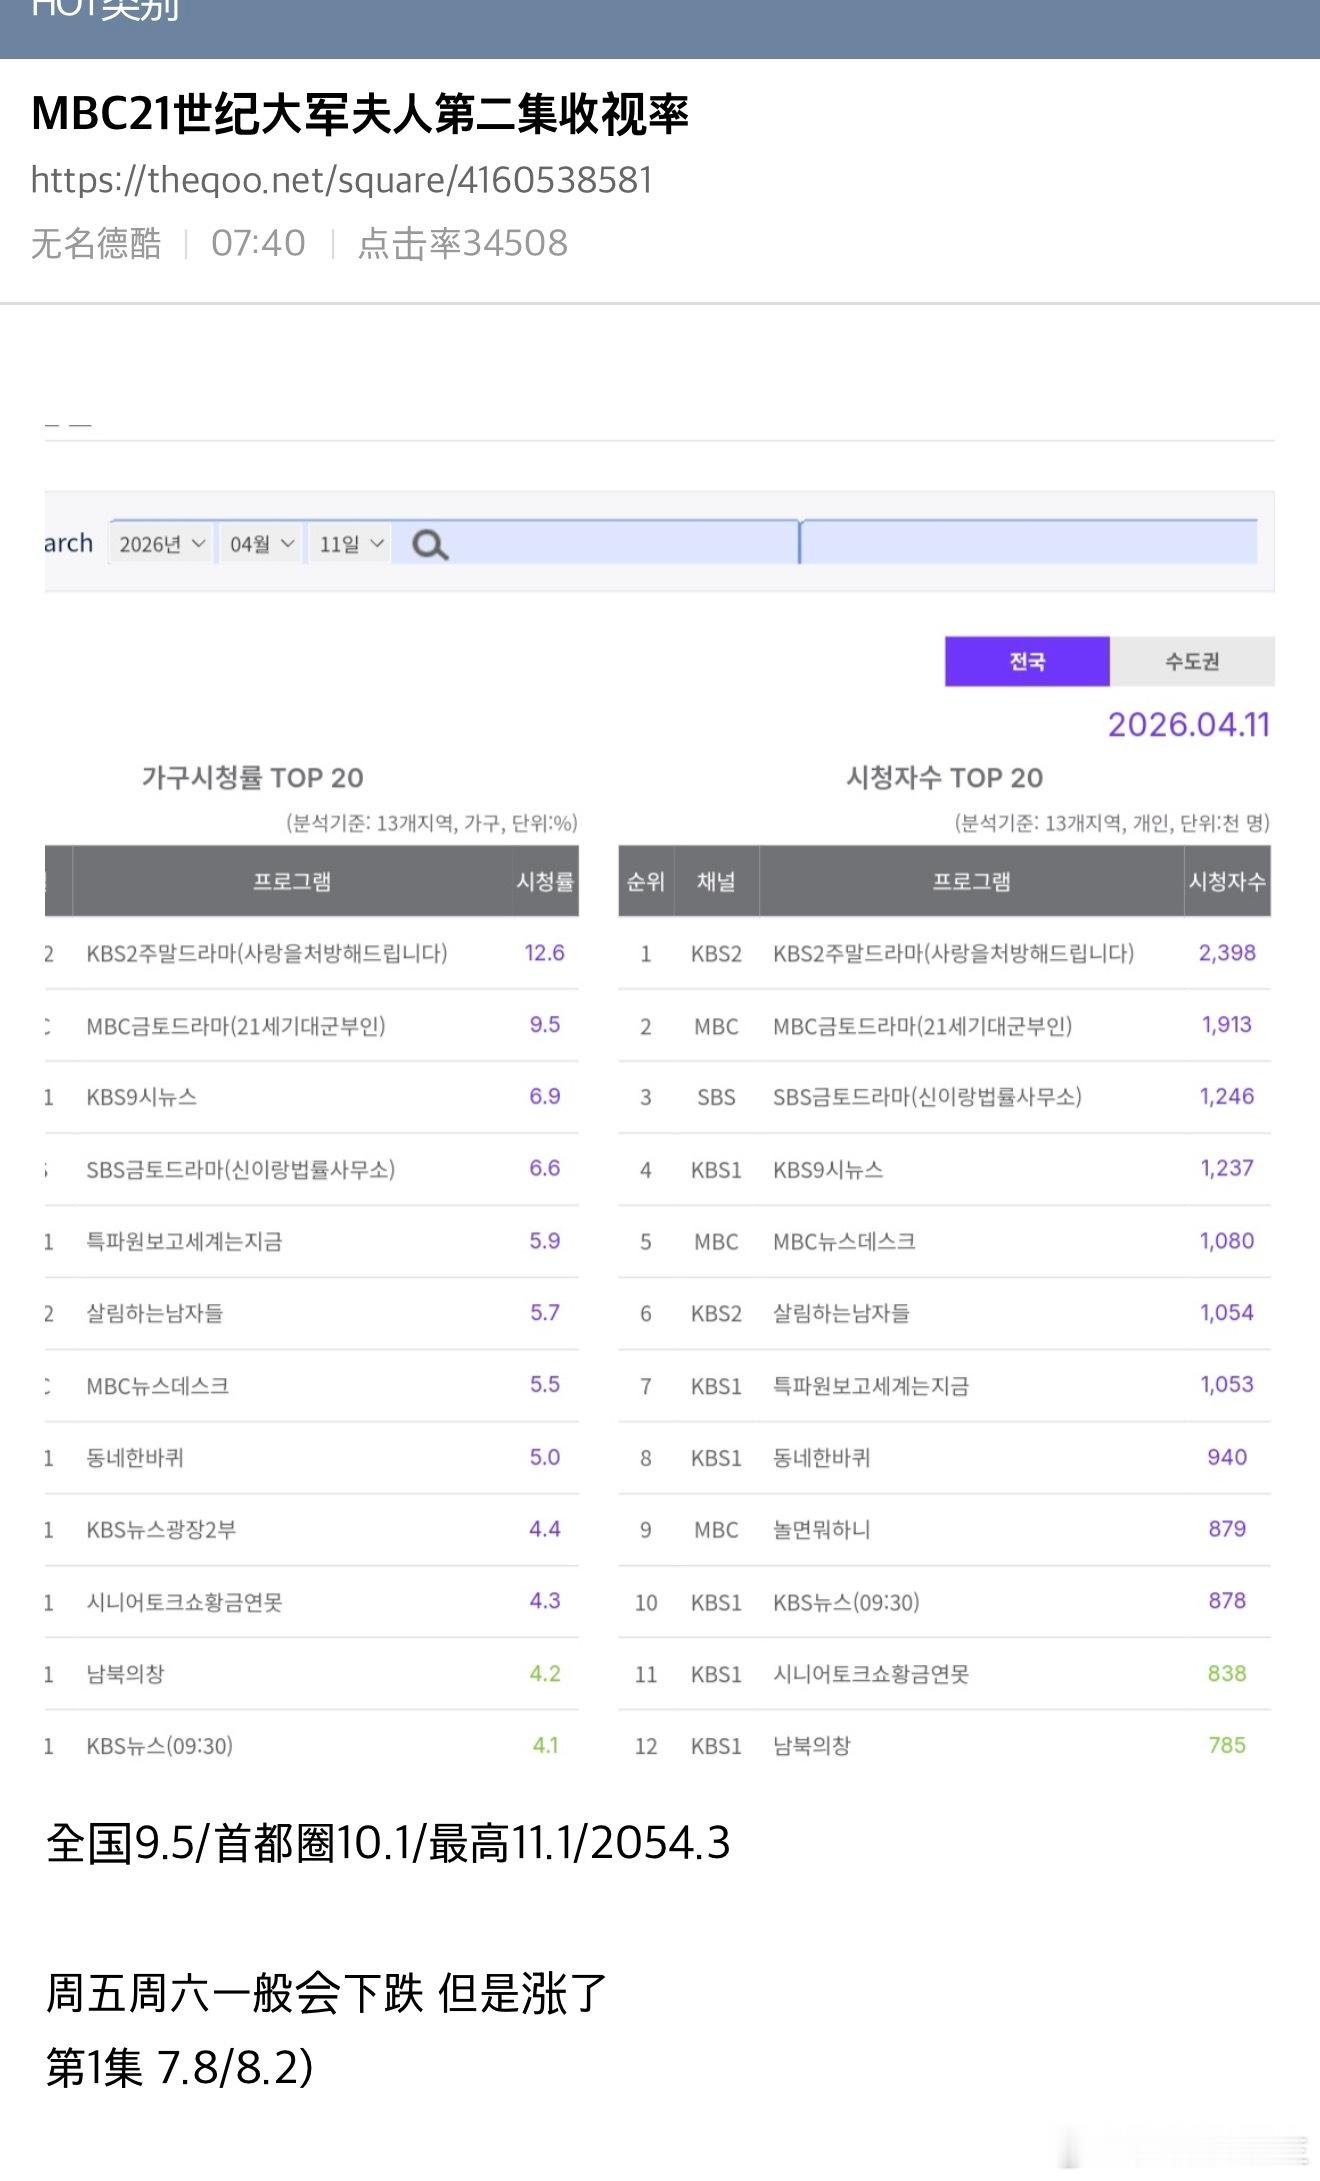1320x2181 pixels.
Task: Click the green rating value 4.2
Action: (545, 1673)
